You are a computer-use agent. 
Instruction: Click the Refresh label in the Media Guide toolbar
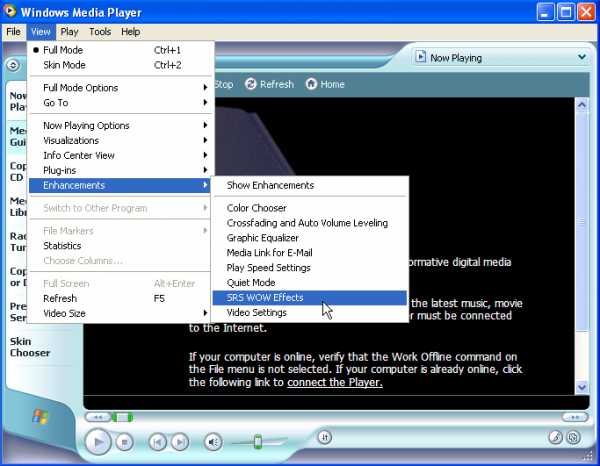point(277,84)
